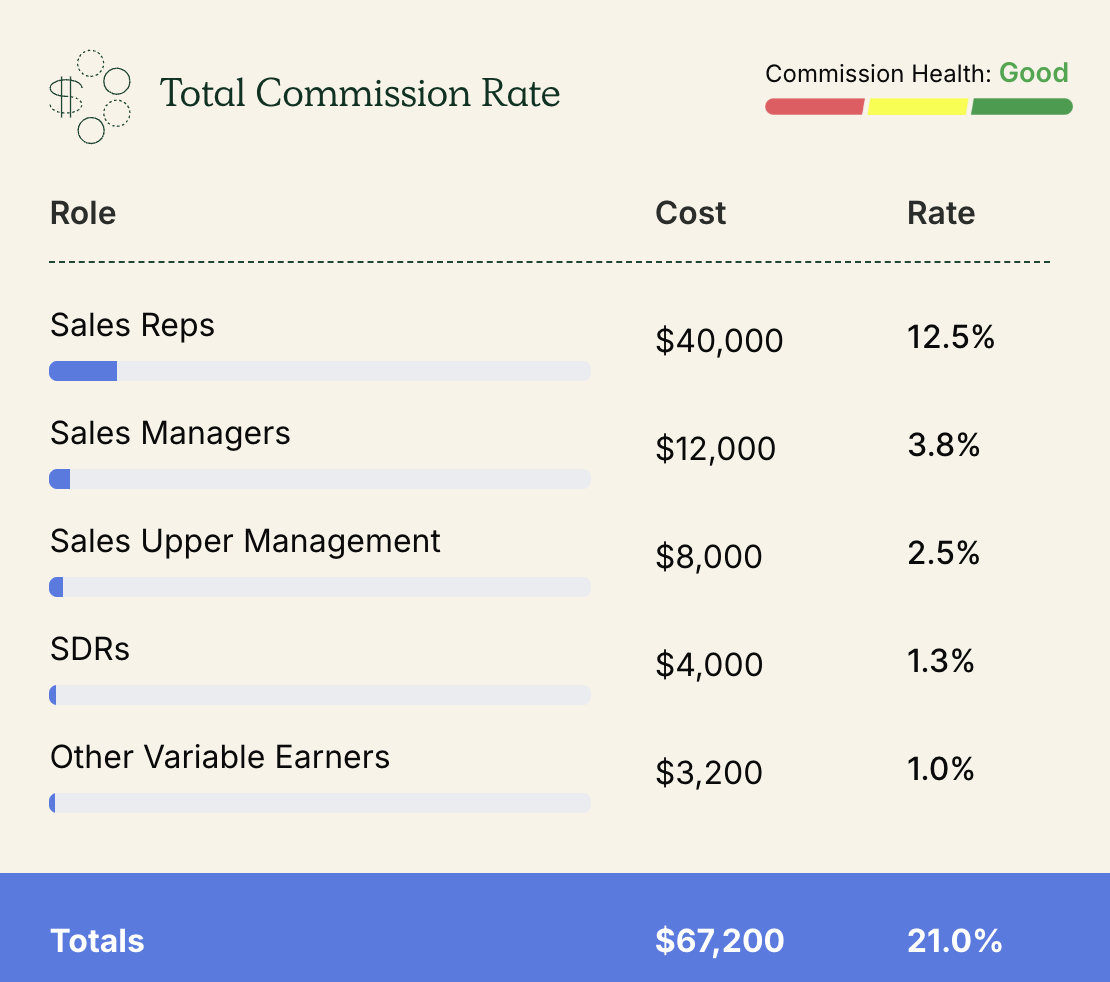Select the Rate column header

click(x=940, y=213)
